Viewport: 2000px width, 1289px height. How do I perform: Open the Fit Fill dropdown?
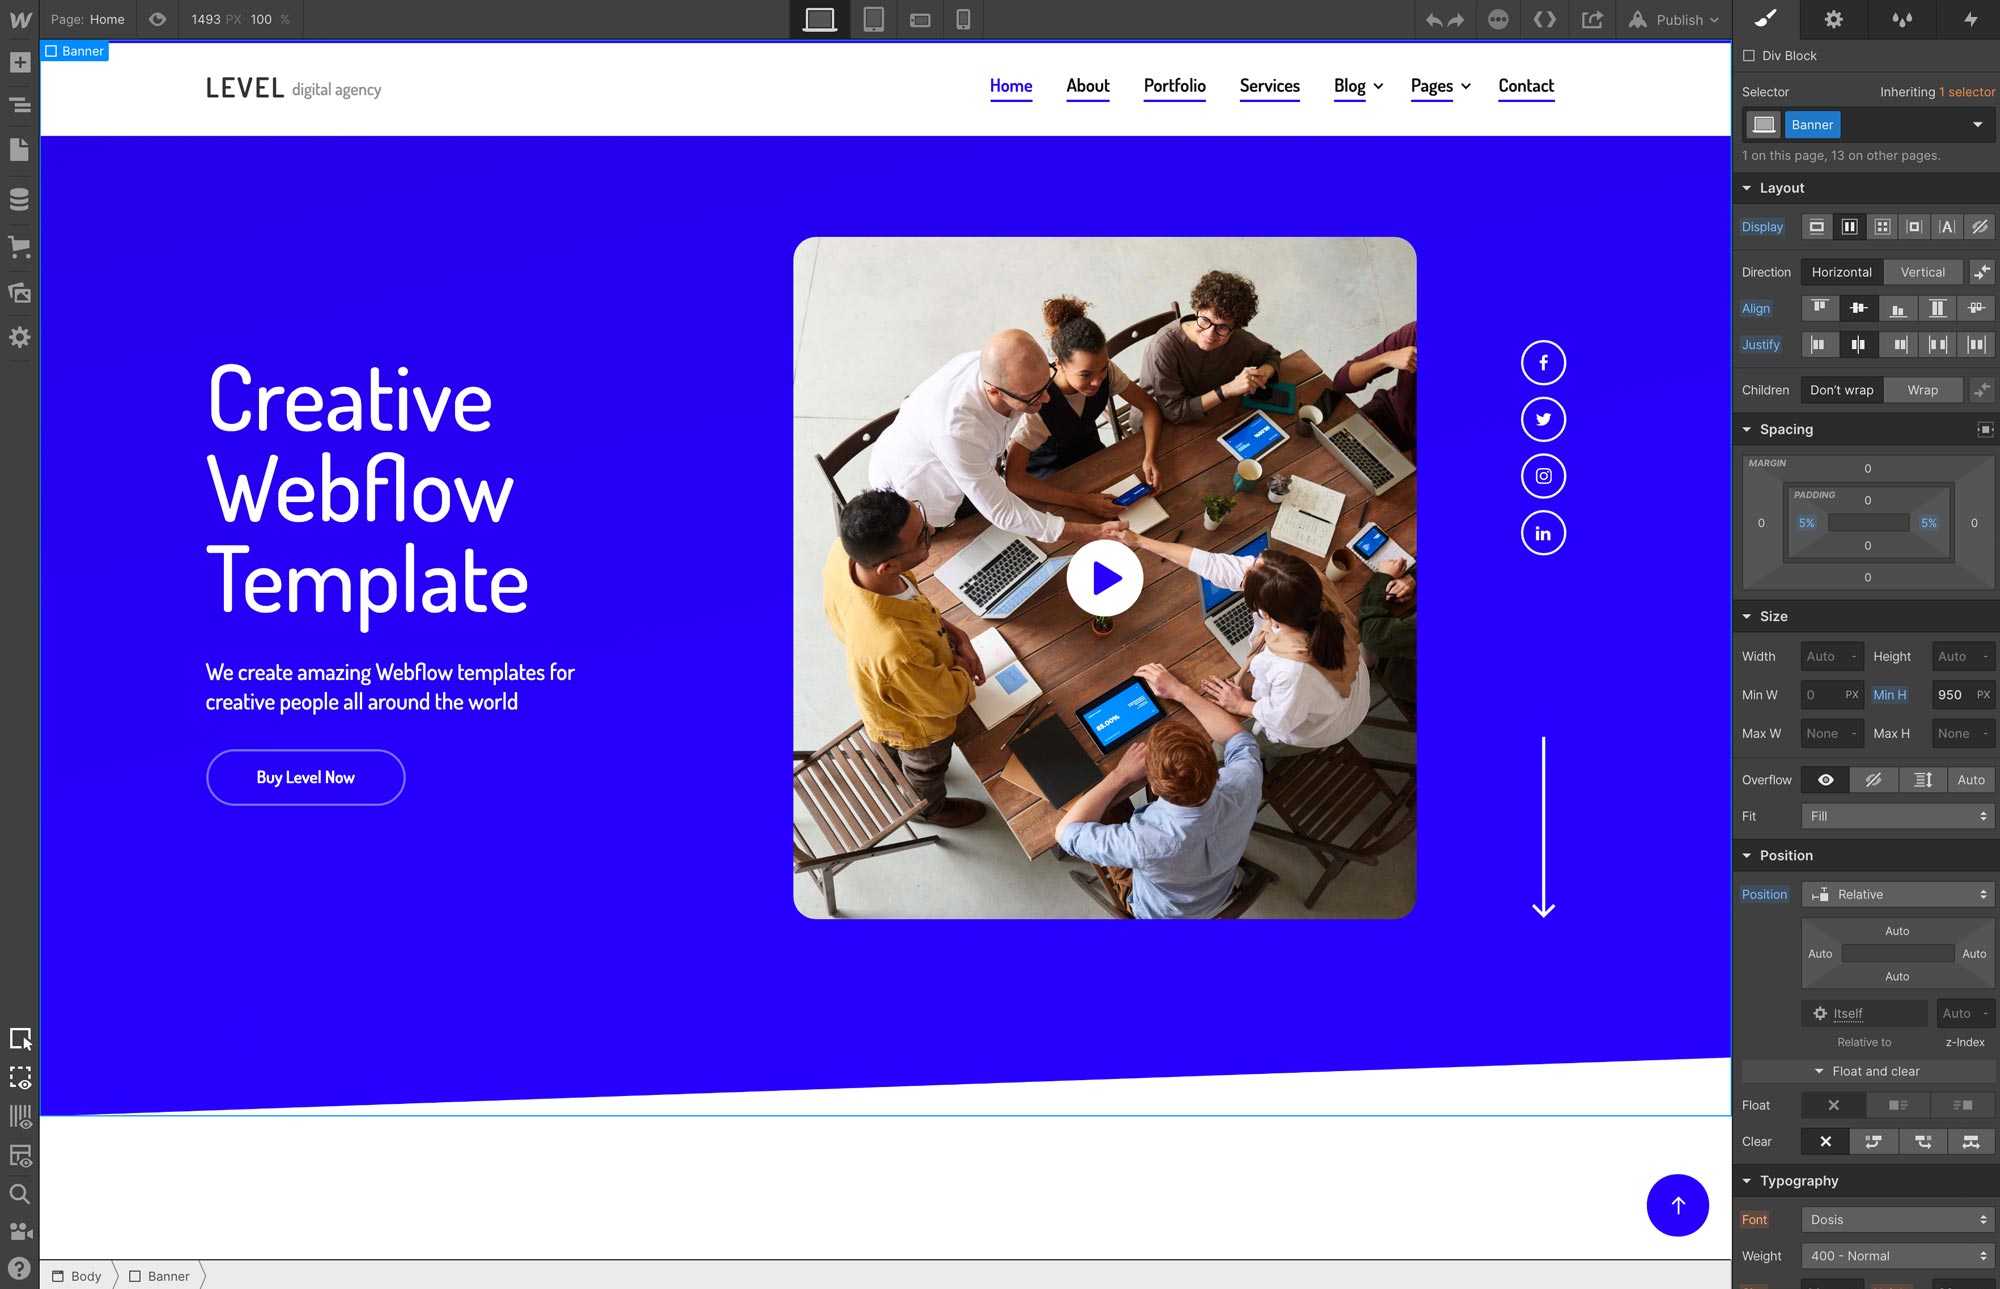click(1898, 816)
